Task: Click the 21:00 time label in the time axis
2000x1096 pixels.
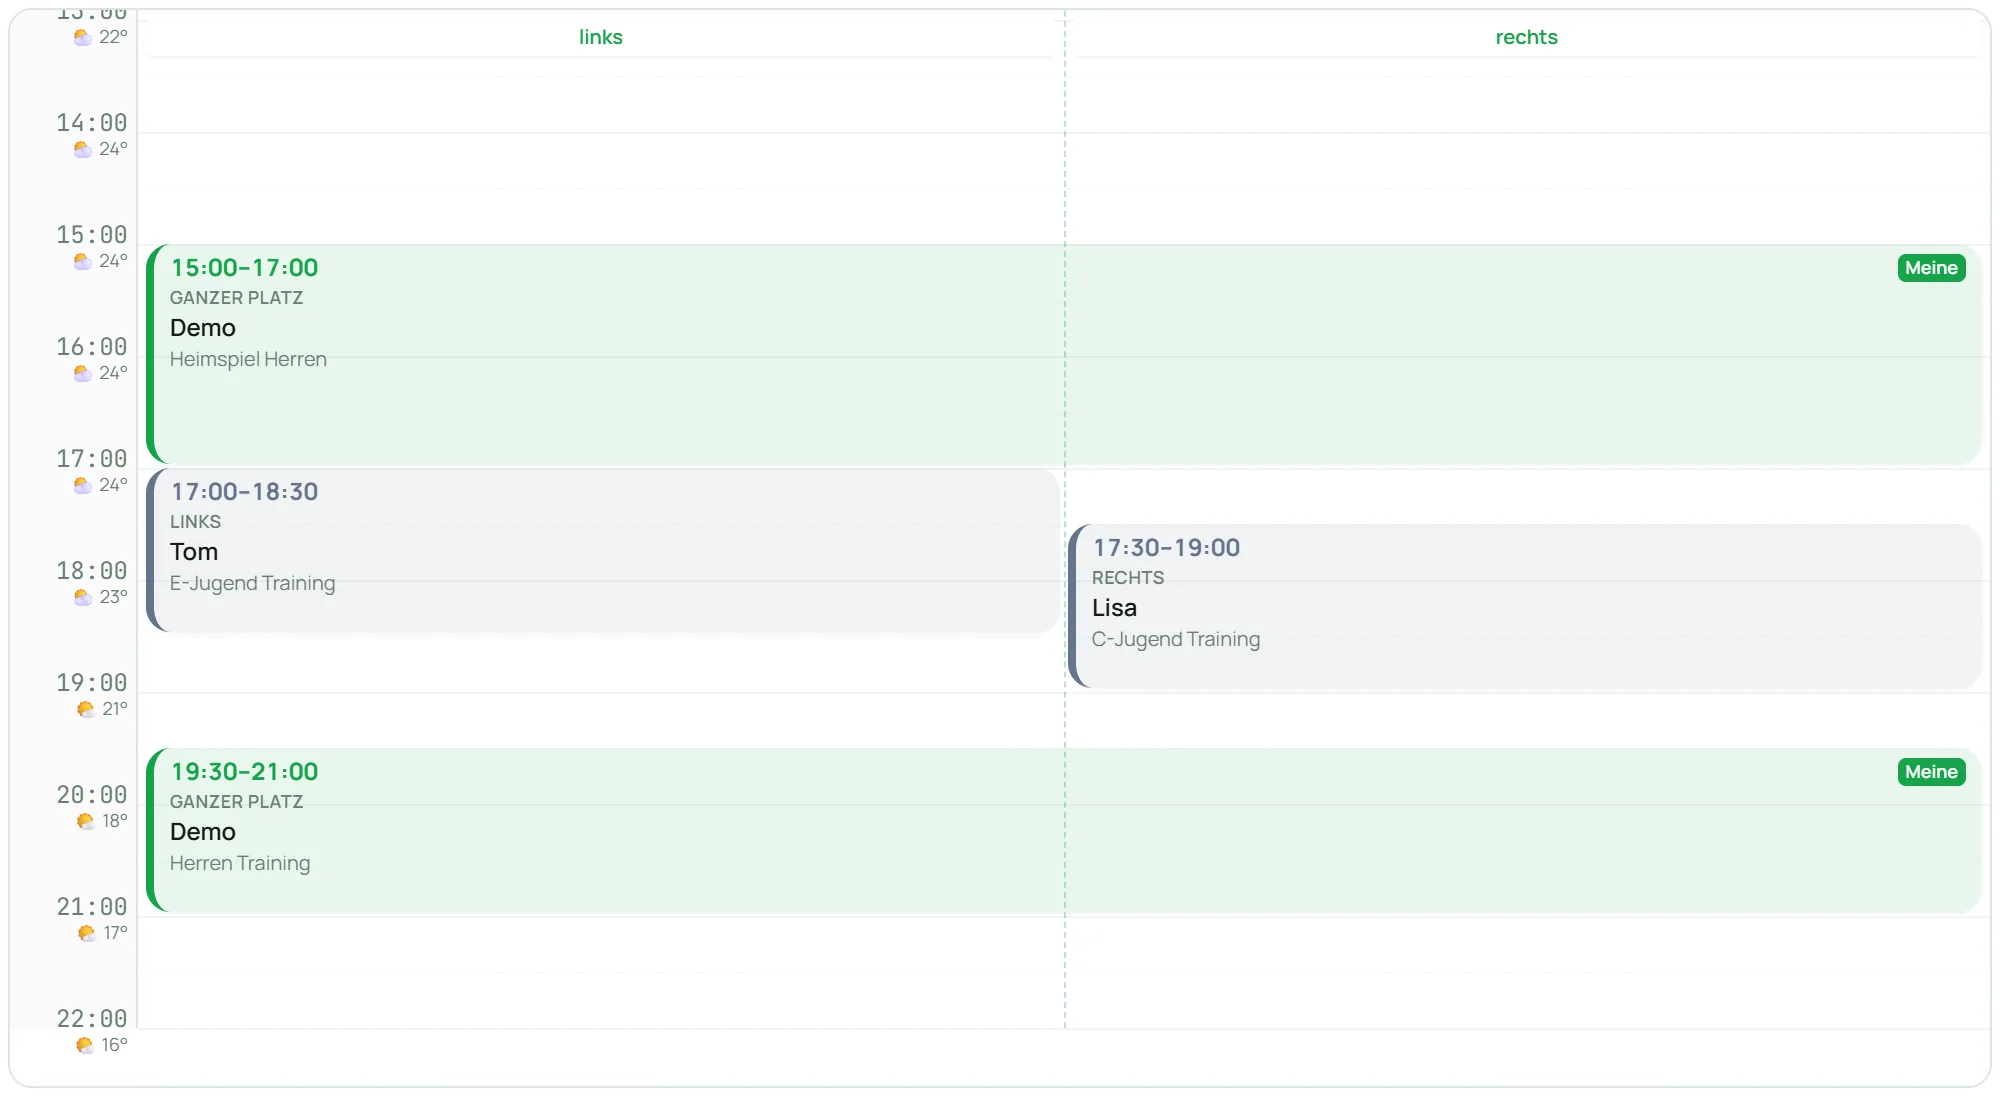Action: 92,907
